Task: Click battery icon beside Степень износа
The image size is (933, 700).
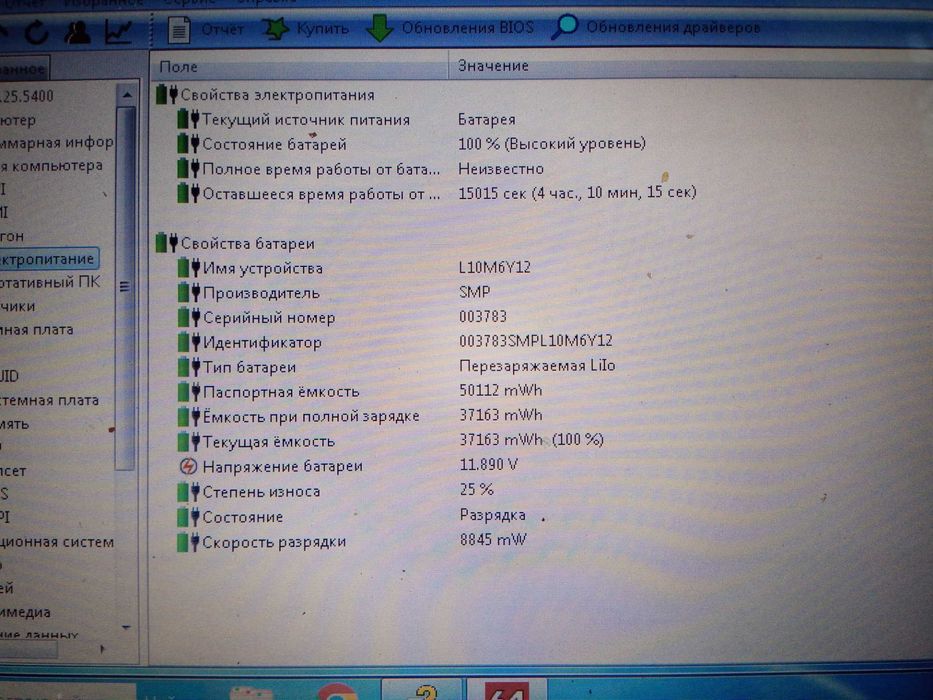Action: point(189,492)
